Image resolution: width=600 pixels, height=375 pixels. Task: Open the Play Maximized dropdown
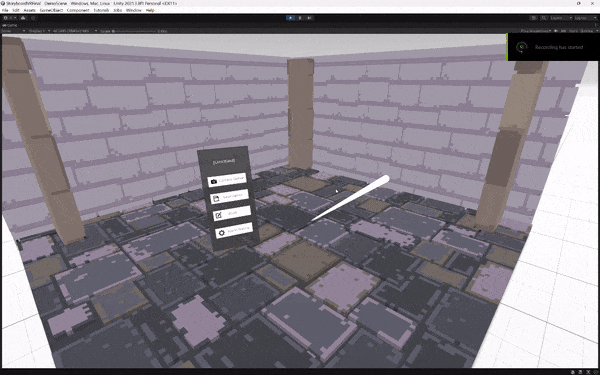click(x=536, y=31)
